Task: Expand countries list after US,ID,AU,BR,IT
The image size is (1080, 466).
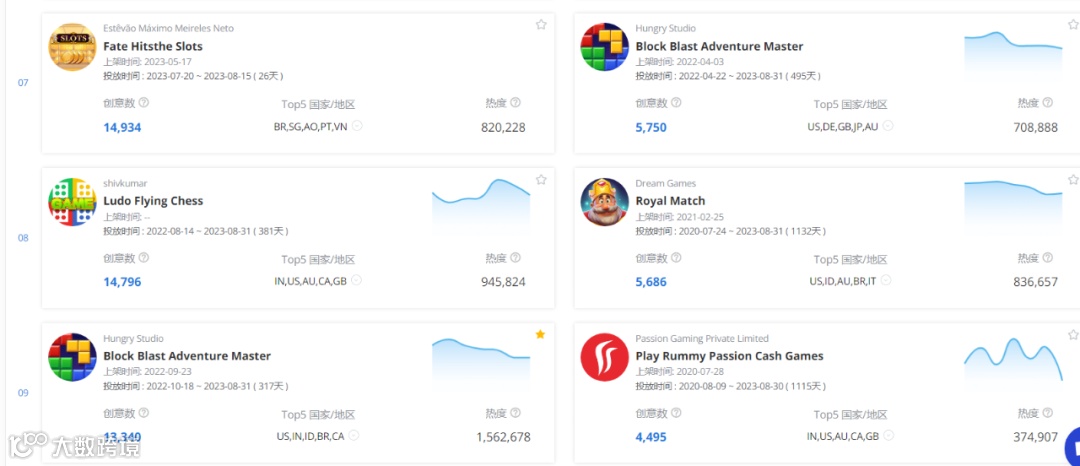Action: pos(886,281)
